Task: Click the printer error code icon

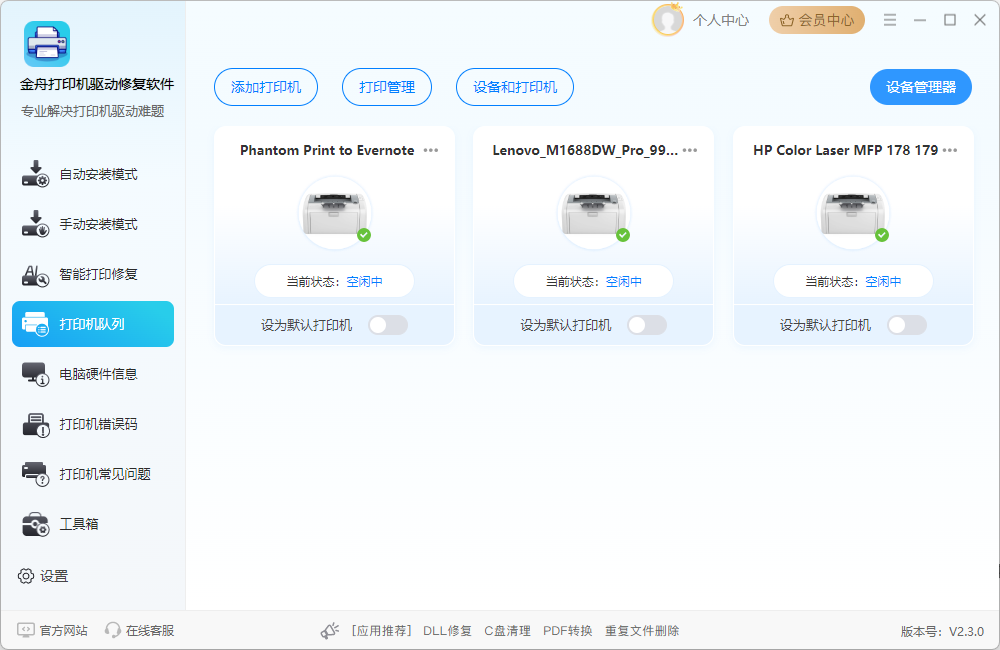Action: point(35,424)
